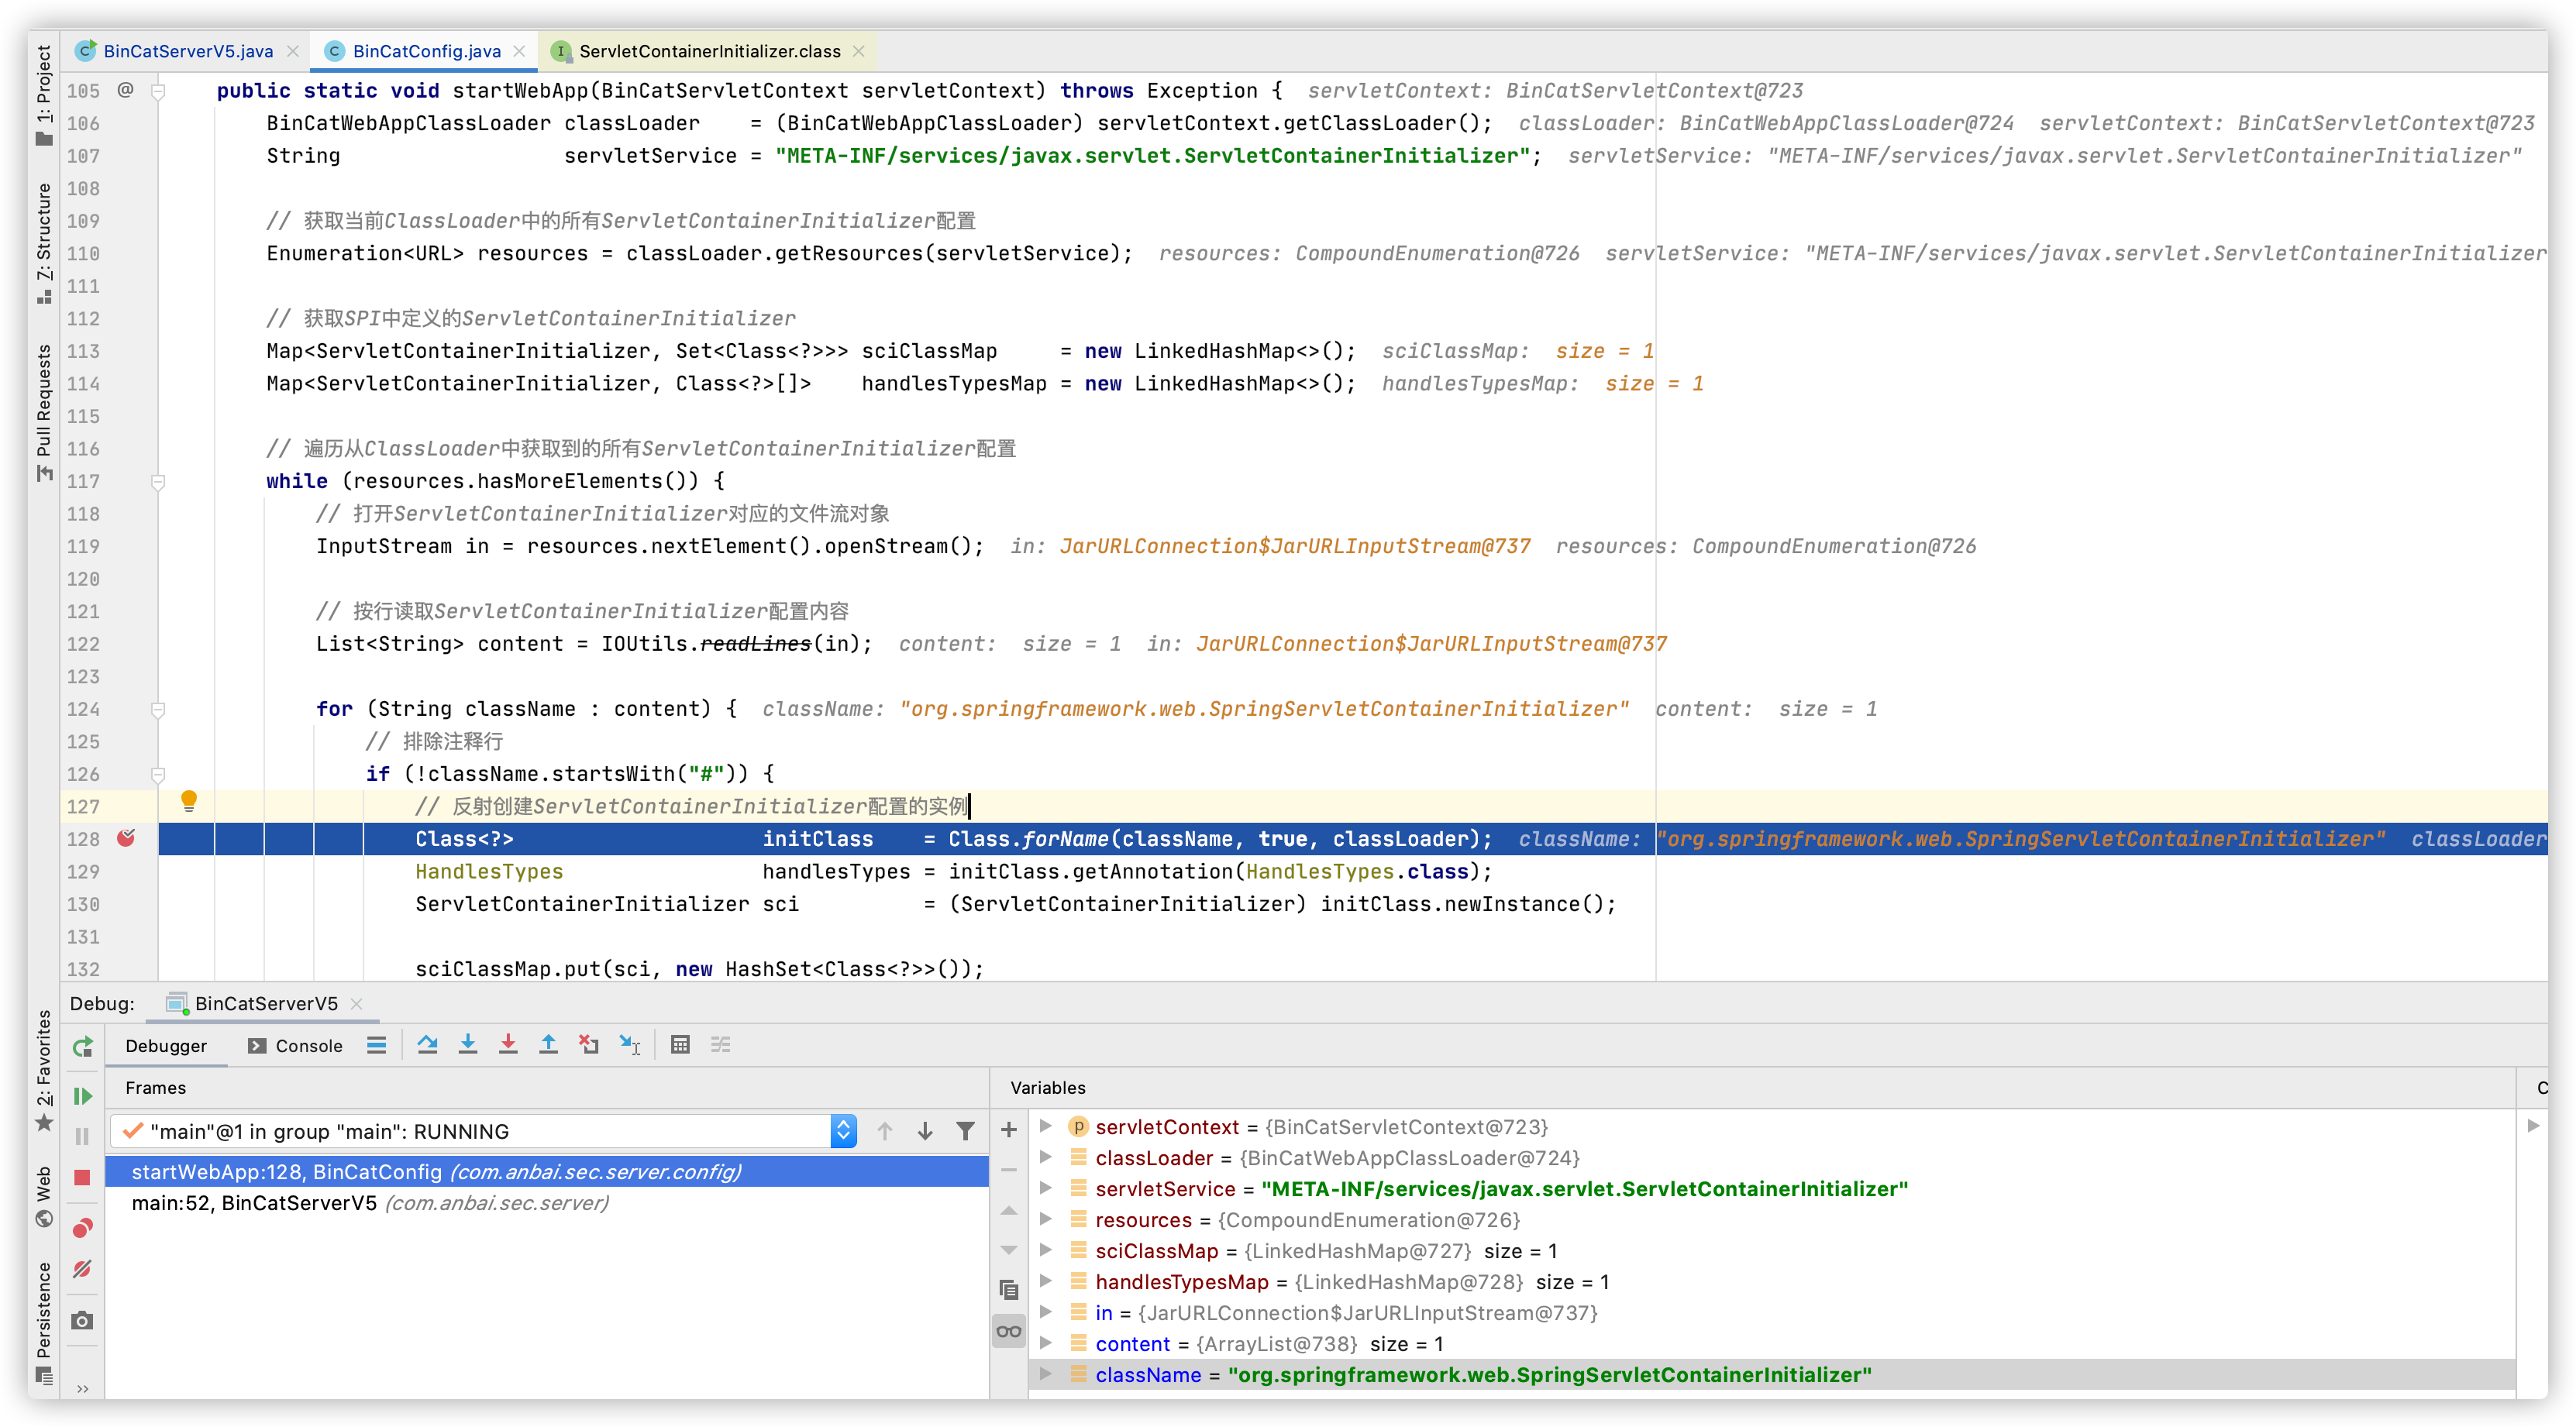
Task: Stop debugging with the red square icon
Action: pos(83,1177)
